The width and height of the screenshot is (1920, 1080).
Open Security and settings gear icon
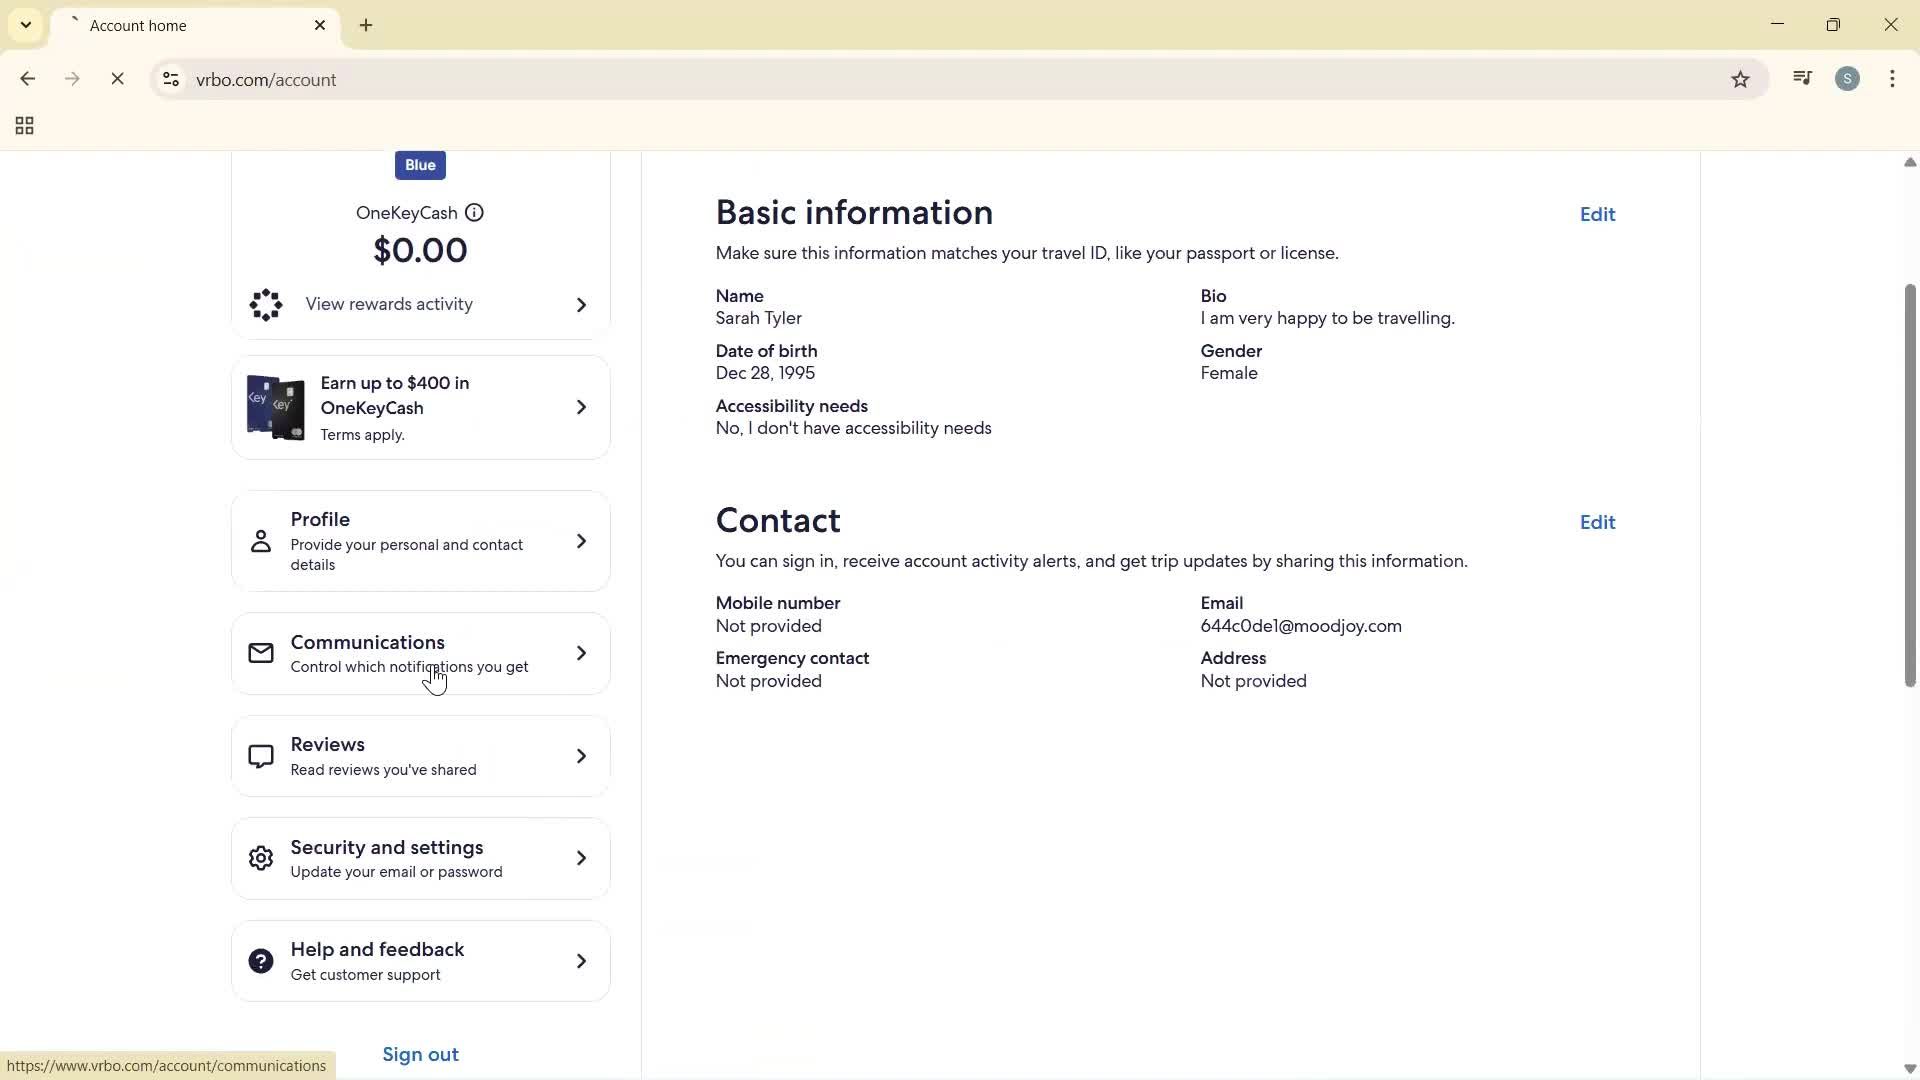point(260,858)
